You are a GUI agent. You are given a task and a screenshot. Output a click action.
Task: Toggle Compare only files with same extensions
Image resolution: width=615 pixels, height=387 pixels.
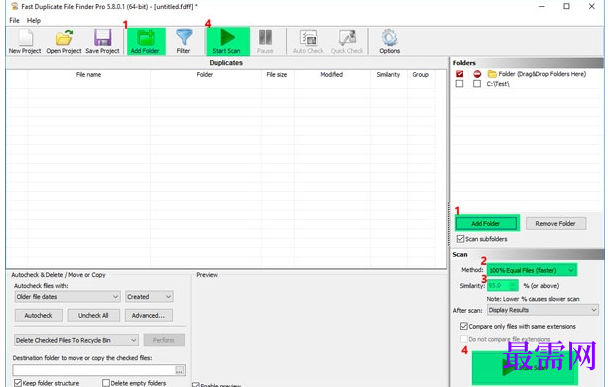click(464, 326)
